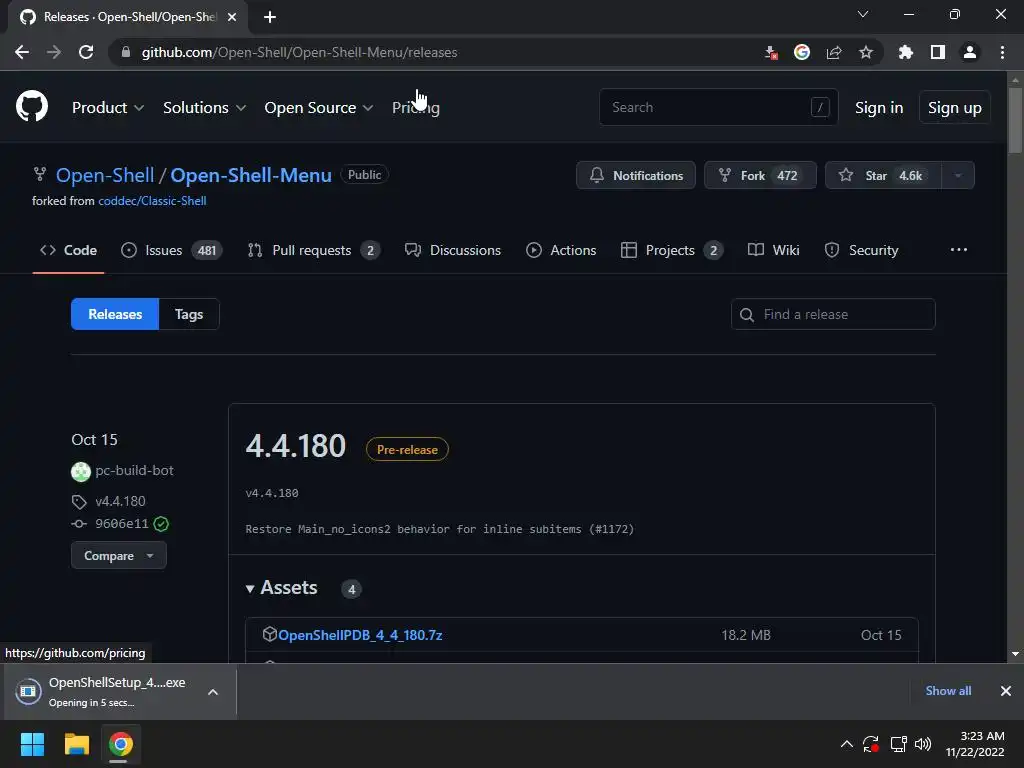Expand the Product menu
Screen dimensions: 1024x768
108,107
